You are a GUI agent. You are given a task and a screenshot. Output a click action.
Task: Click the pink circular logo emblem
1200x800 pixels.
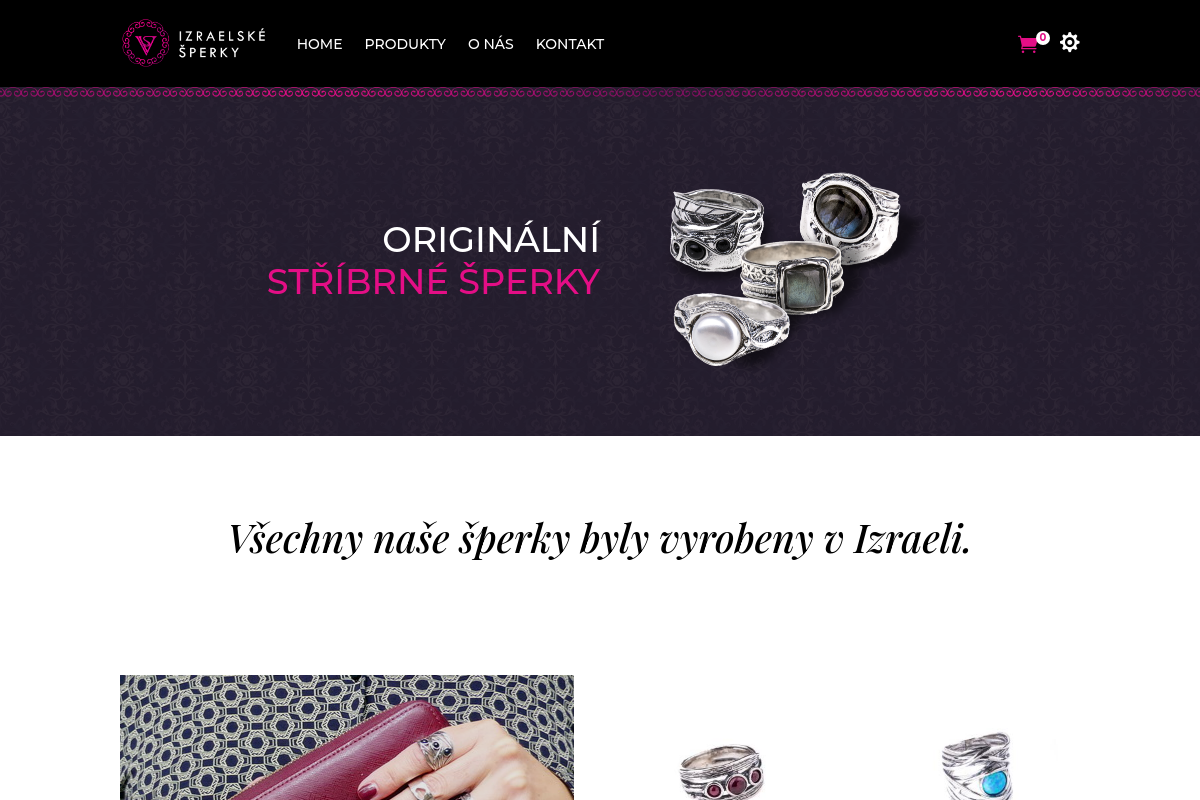(146, 43)
